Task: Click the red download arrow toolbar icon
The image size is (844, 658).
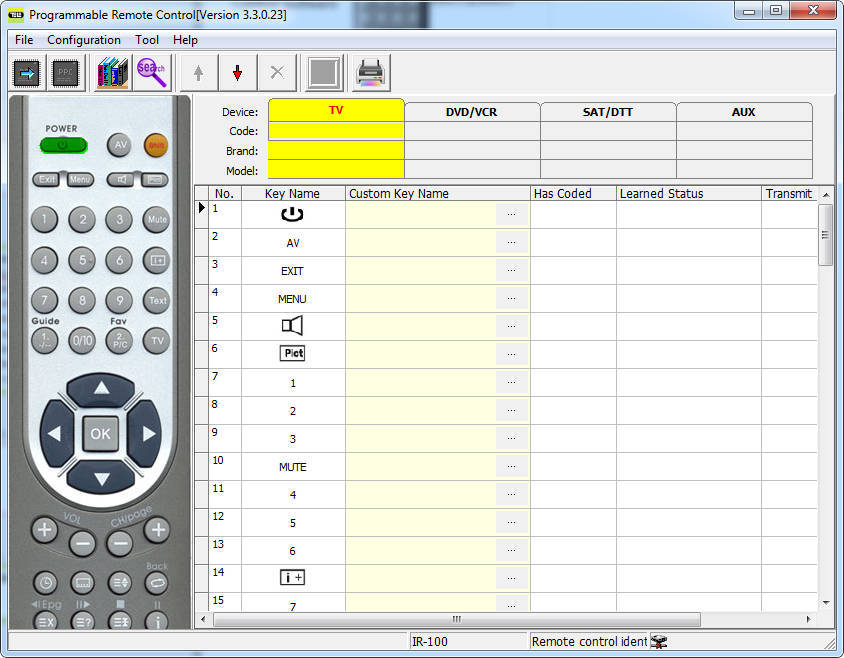Action: coord(237,72)
